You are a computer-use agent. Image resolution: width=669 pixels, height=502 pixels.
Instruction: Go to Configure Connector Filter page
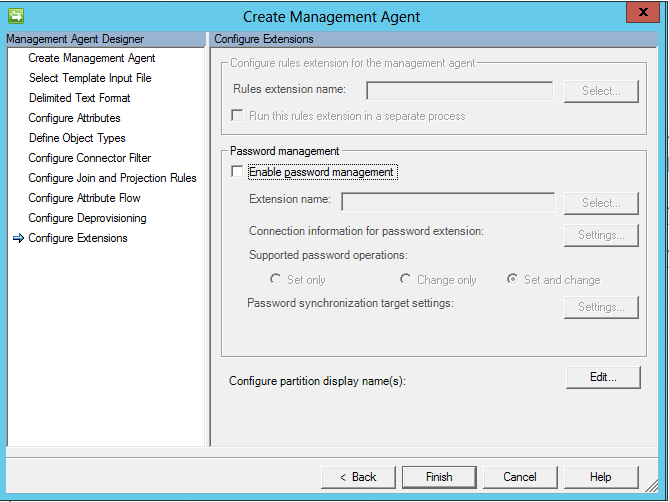click(90, 158)
